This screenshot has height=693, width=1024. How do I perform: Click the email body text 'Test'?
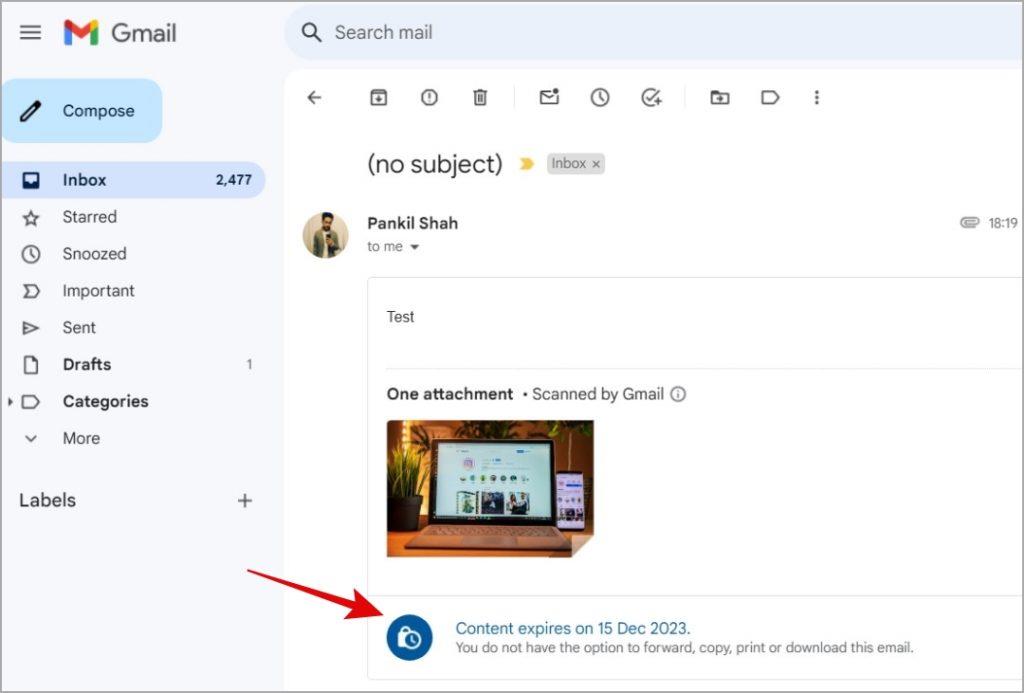coord(400,317)
